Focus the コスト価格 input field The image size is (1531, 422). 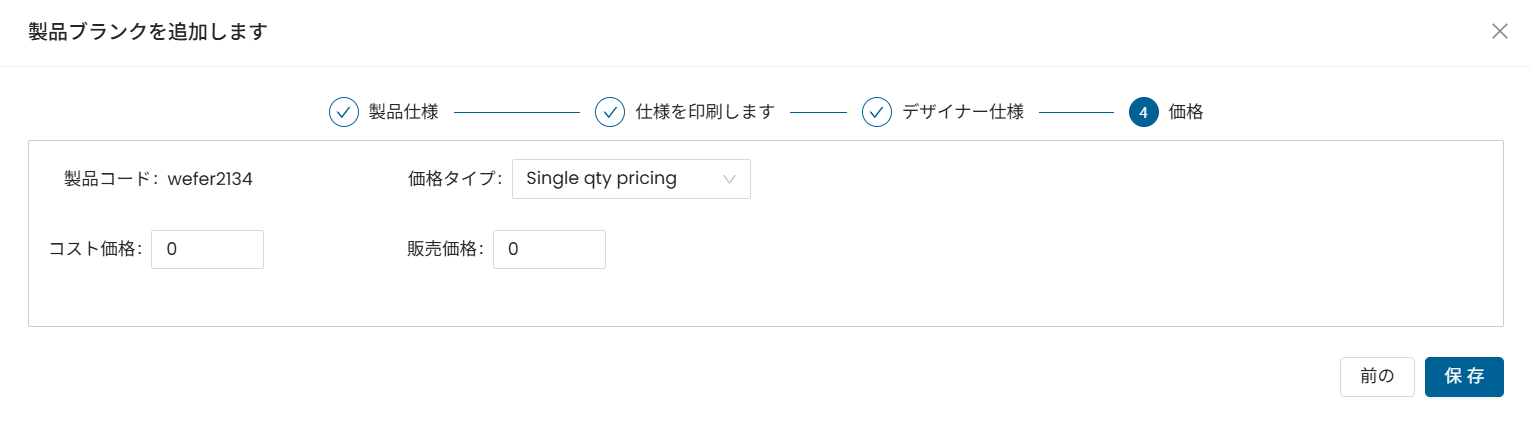[x=207, y=249]
